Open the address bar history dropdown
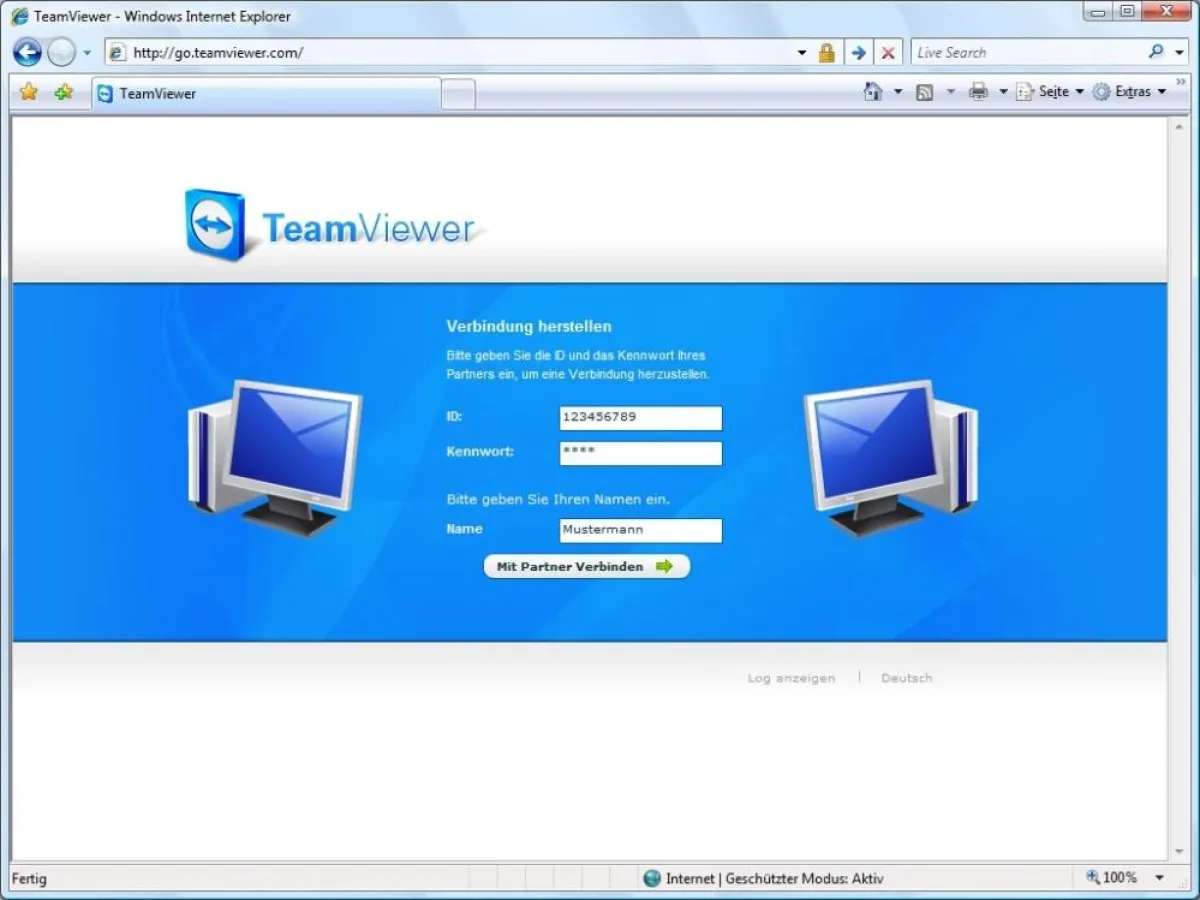Image resolution: width=1200 pixels, height=900 pixels. click(x=801, y=51)
